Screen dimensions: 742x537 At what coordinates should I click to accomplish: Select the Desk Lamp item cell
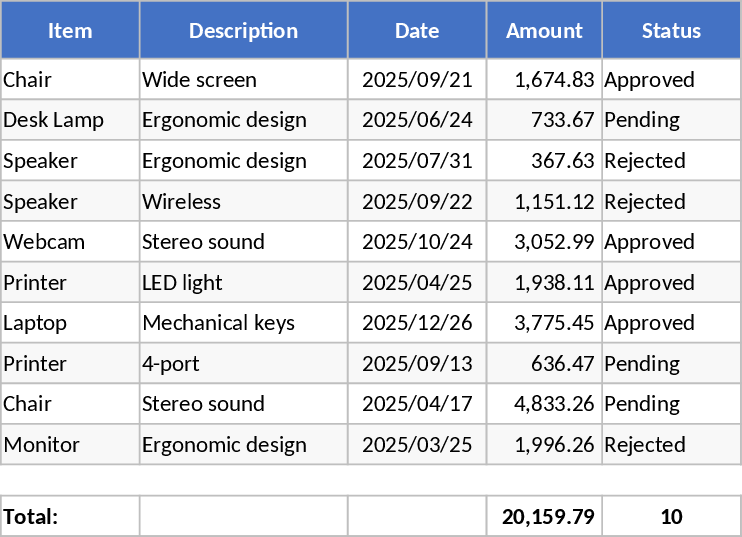(70, 120)
